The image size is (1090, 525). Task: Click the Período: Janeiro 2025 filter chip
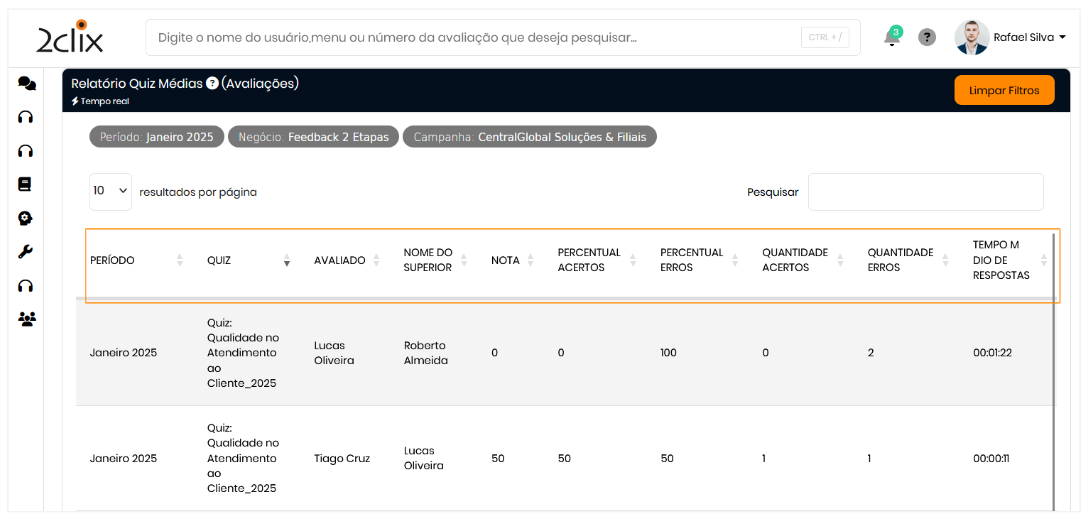pos(156,137)
